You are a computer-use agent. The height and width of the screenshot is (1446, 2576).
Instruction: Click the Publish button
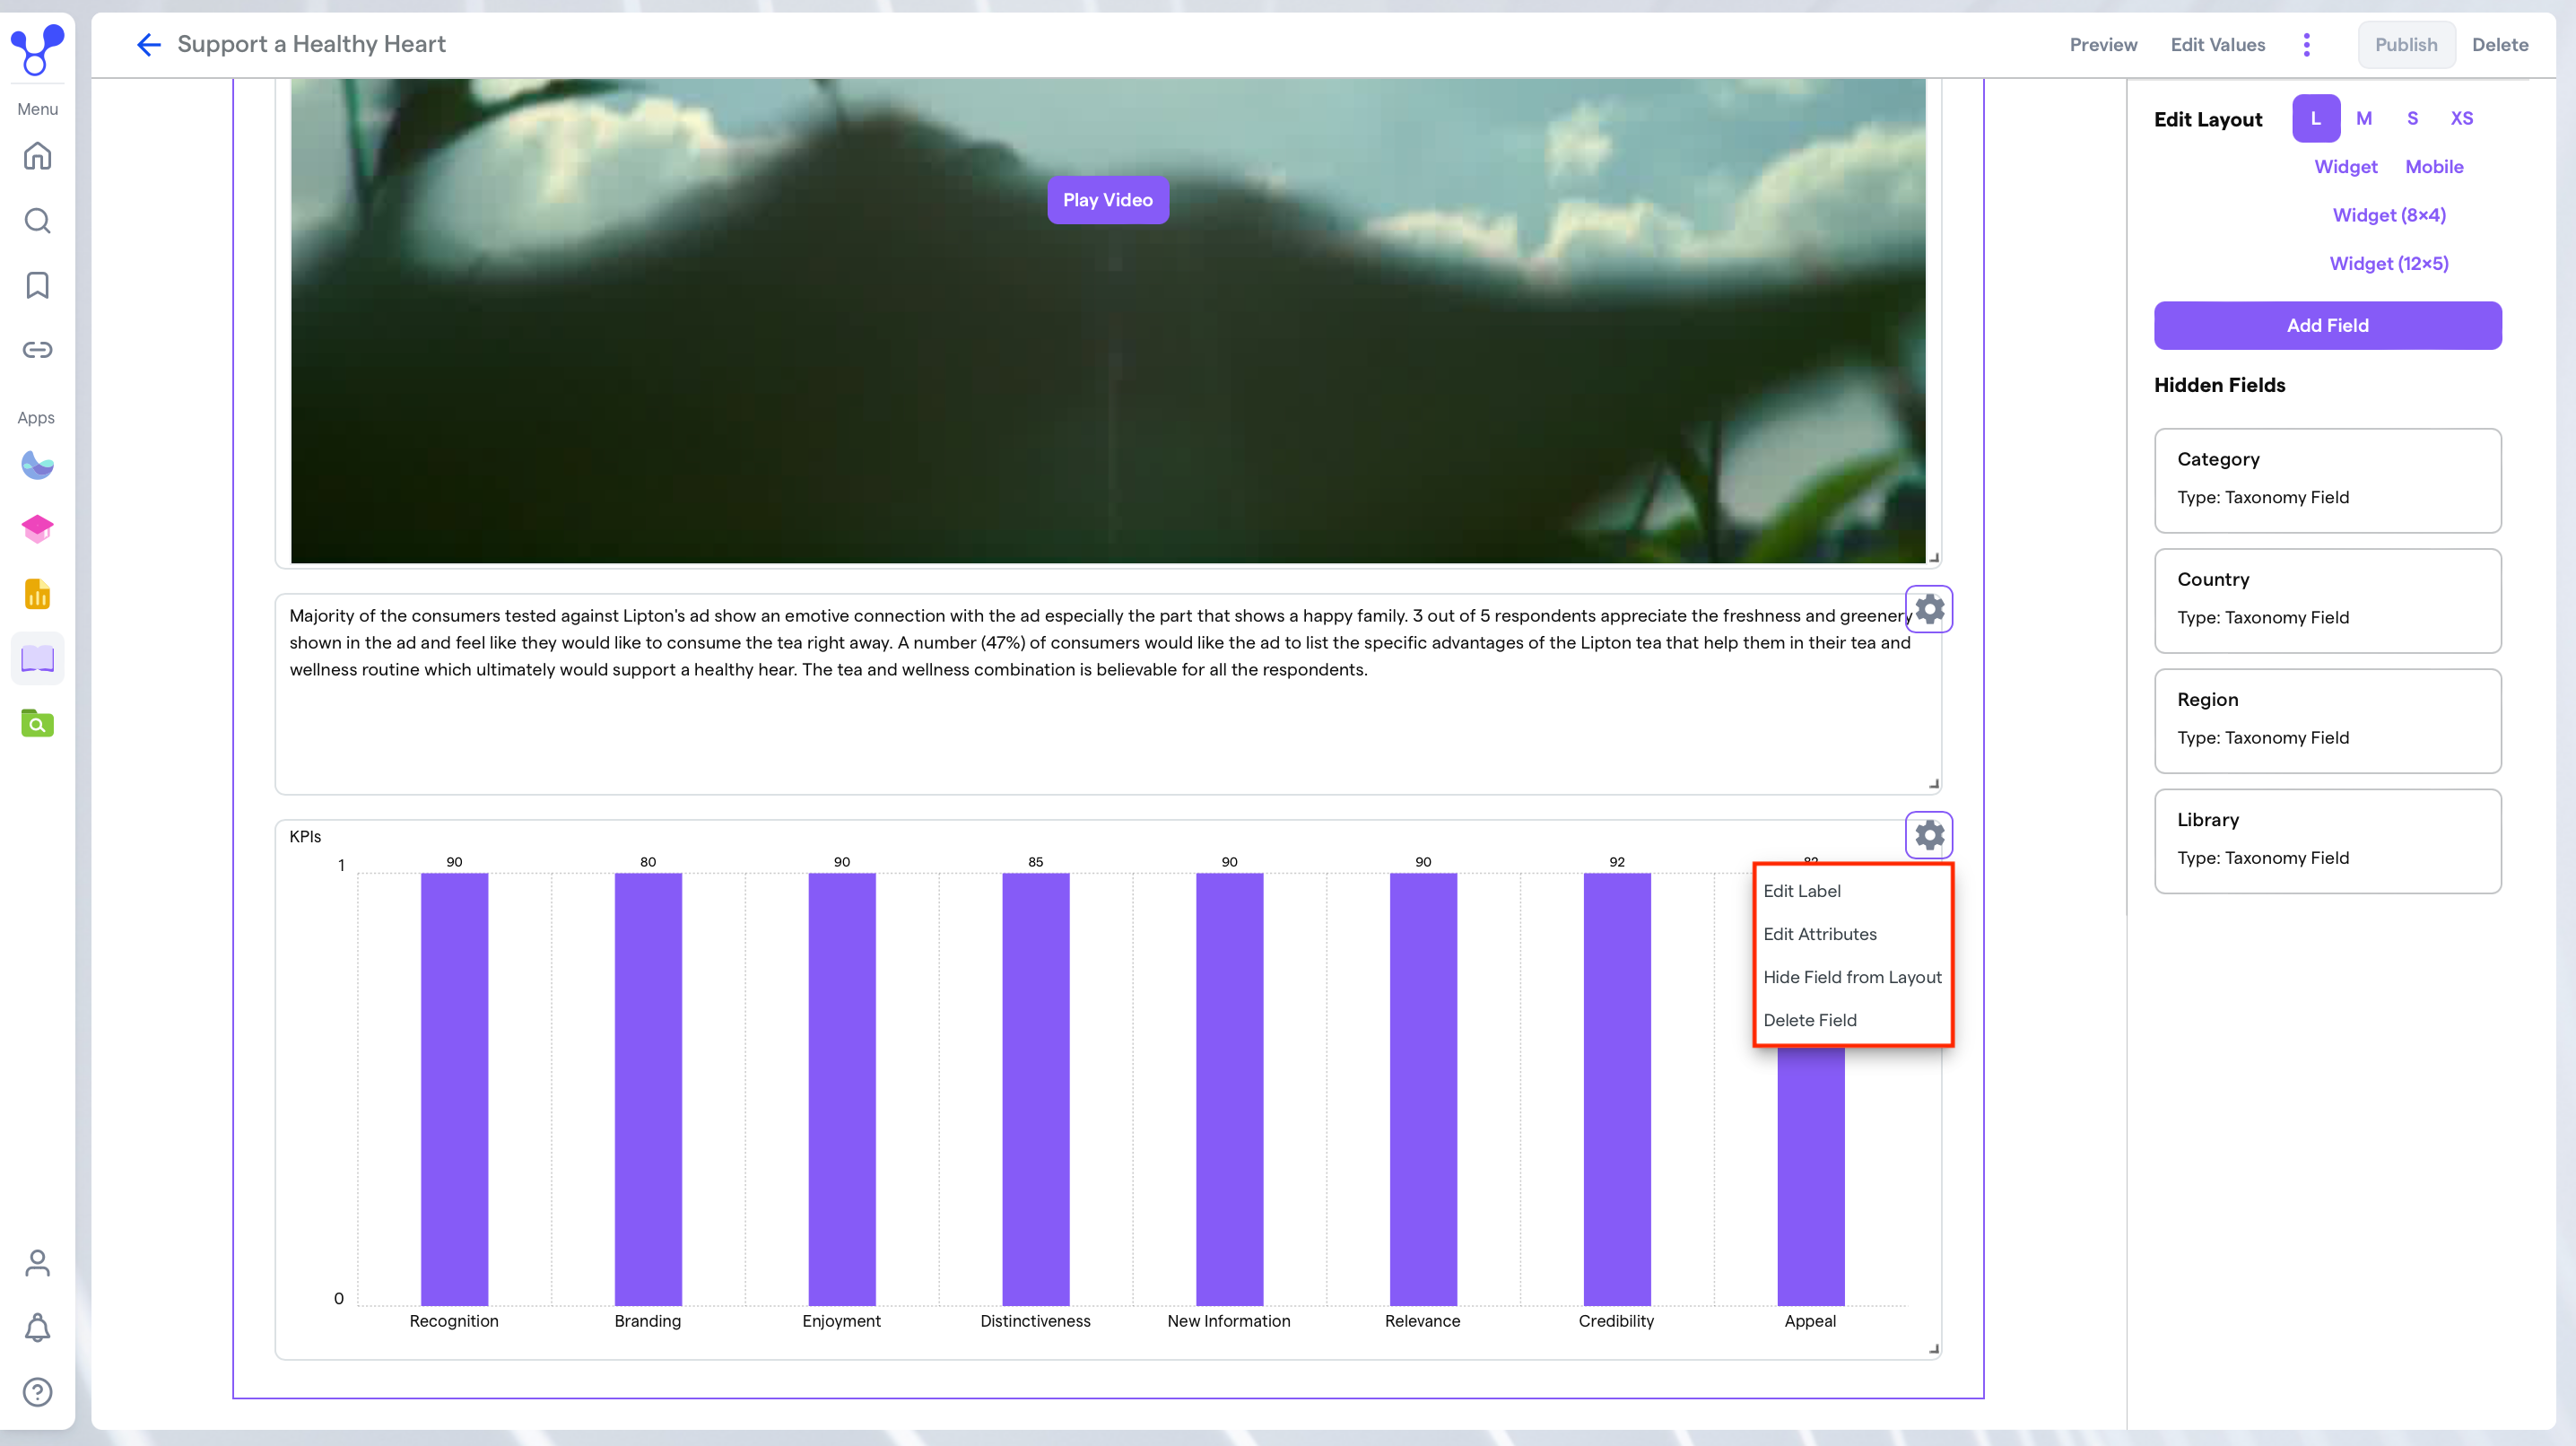click(2405, 45)
